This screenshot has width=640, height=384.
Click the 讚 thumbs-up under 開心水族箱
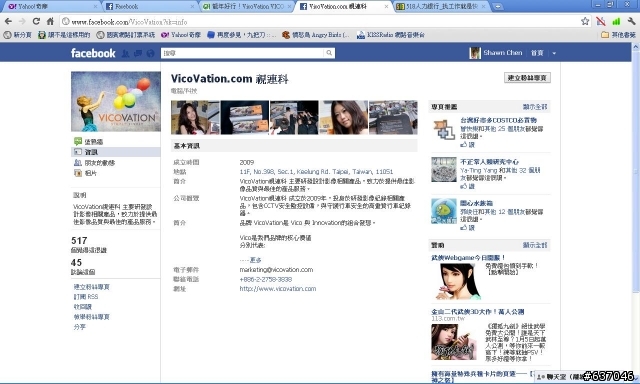click(467, 228)
